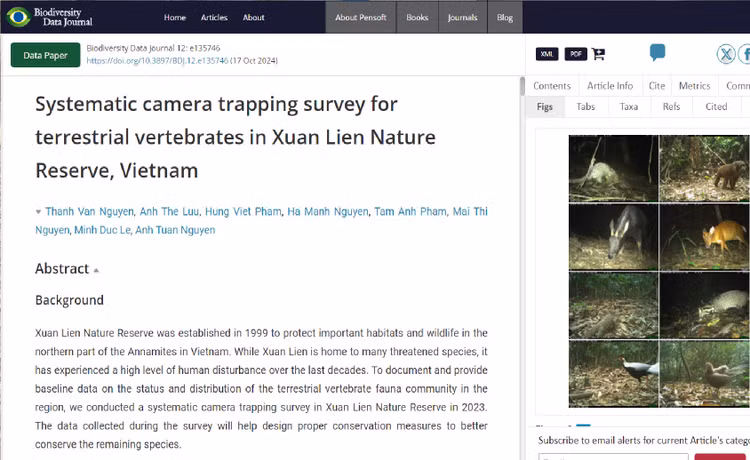
Task: Download the article PDF
Action: click(x=576, y=54)
